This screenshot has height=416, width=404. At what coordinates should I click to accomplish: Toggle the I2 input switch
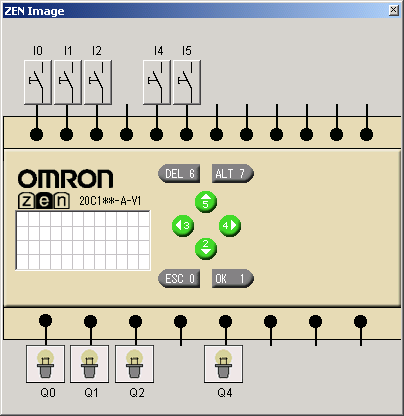click(x=98, y=82)
